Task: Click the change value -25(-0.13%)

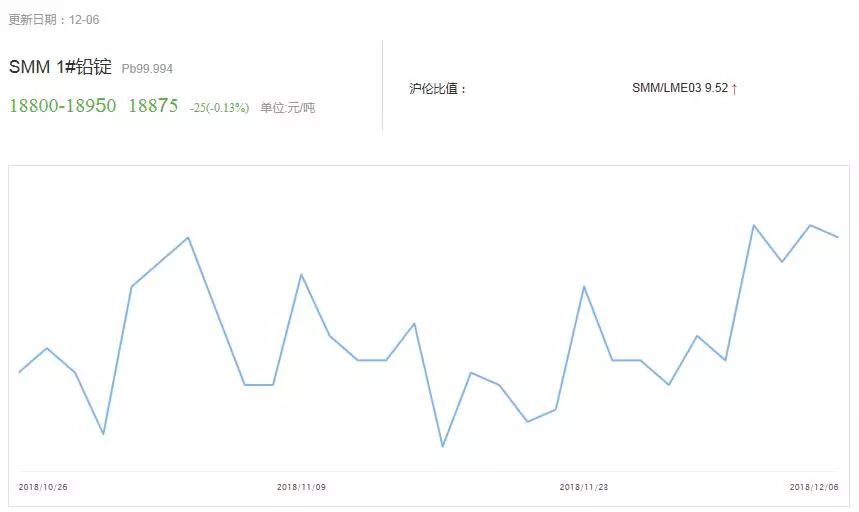Action: (x=219, y=108)
